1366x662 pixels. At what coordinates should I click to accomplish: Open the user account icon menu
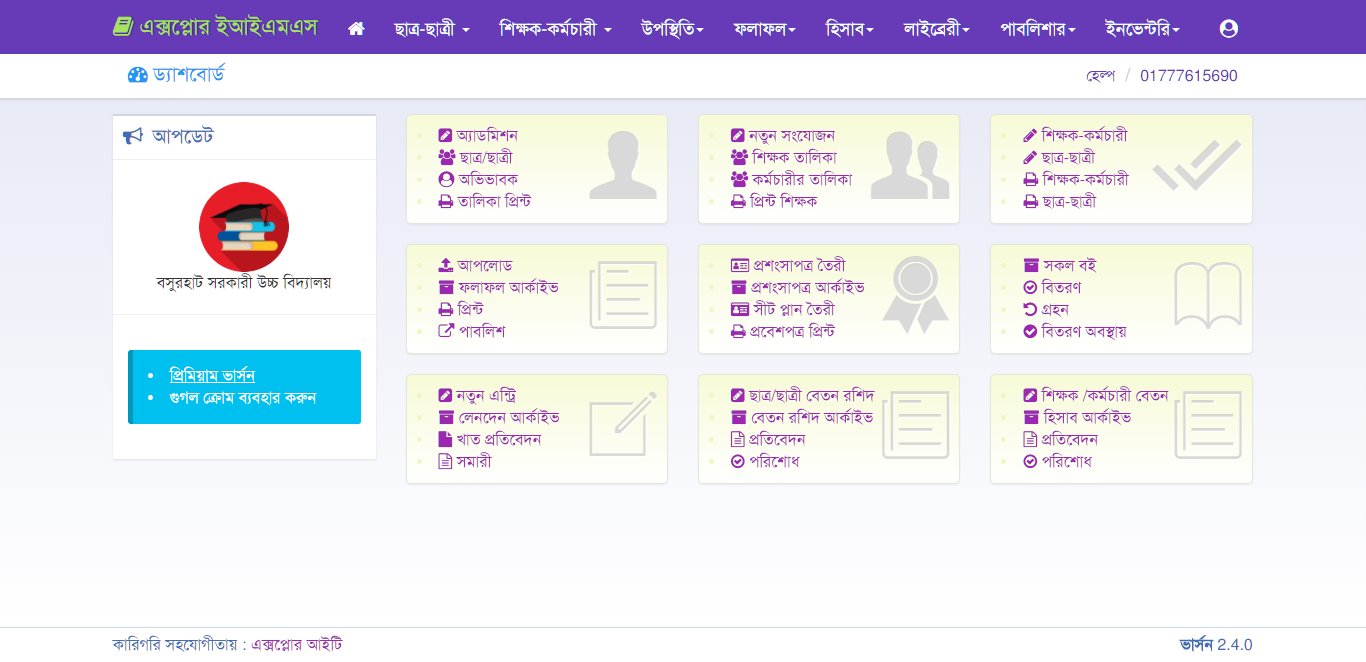(1229, 29)
